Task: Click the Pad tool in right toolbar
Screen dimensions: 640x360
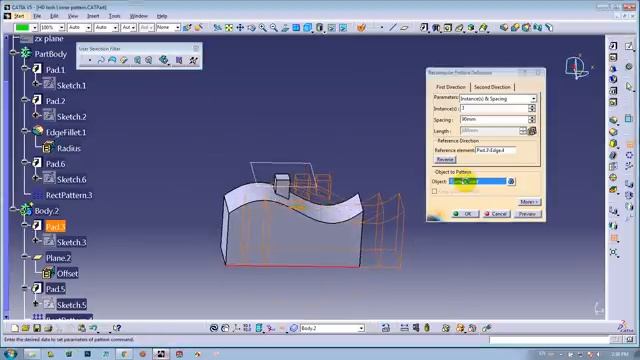Action: pyautogui.click(x=613, y=46)
